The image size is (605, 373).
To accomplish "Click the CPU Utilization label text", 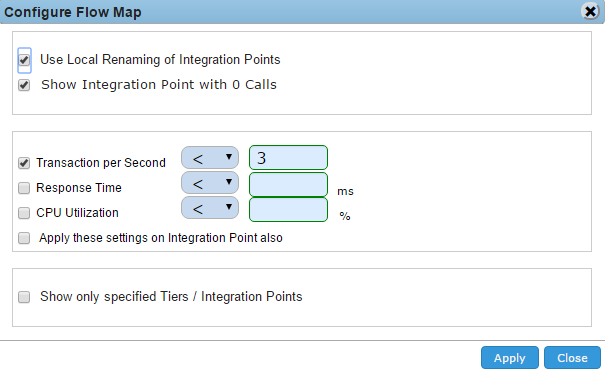I will point(77,213).
